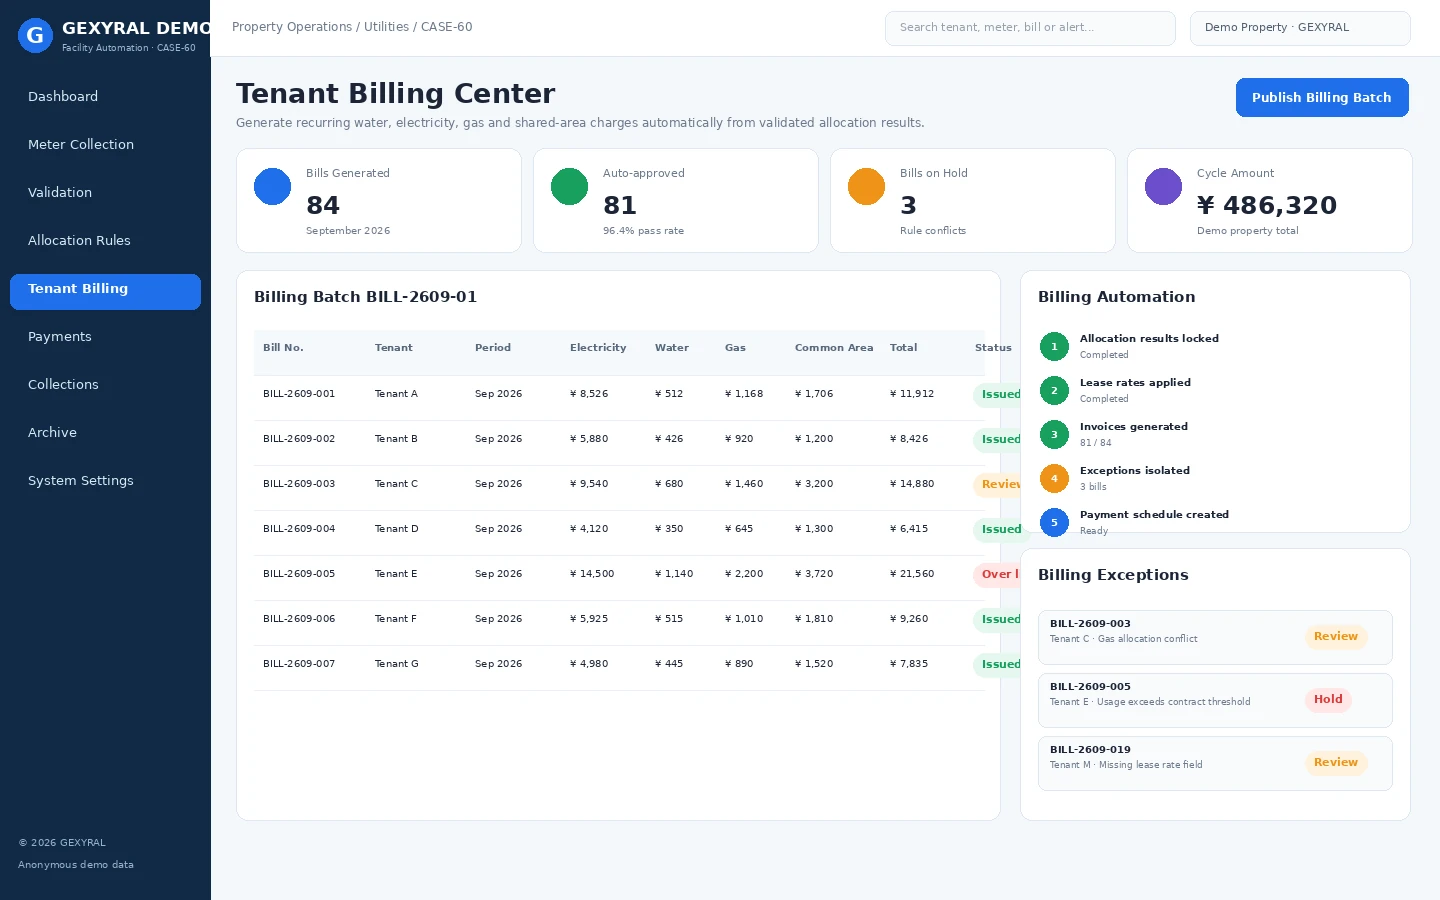The height and width of the screenshot is (900, 1440).
Task: Go to Meter Collection
Action: [105, 145]
